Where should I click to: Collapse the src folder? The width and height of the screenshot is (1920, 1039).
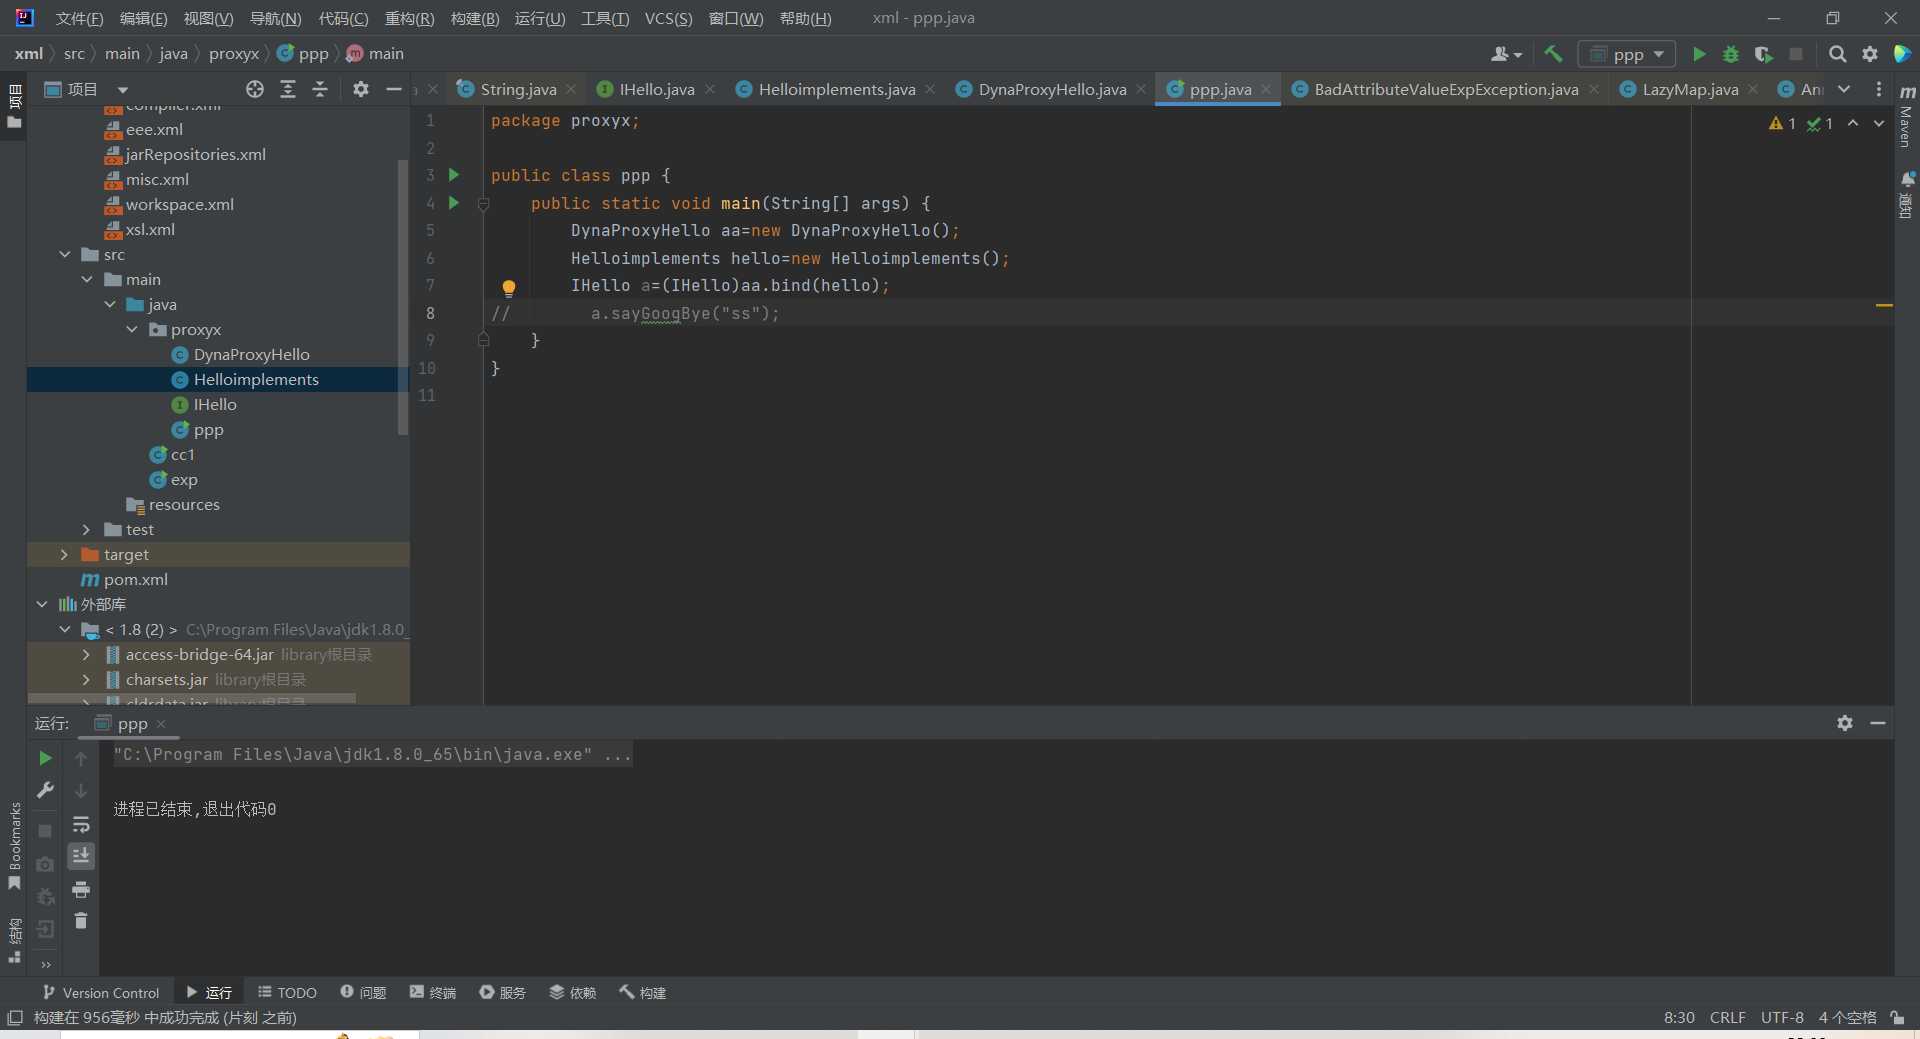65,254
